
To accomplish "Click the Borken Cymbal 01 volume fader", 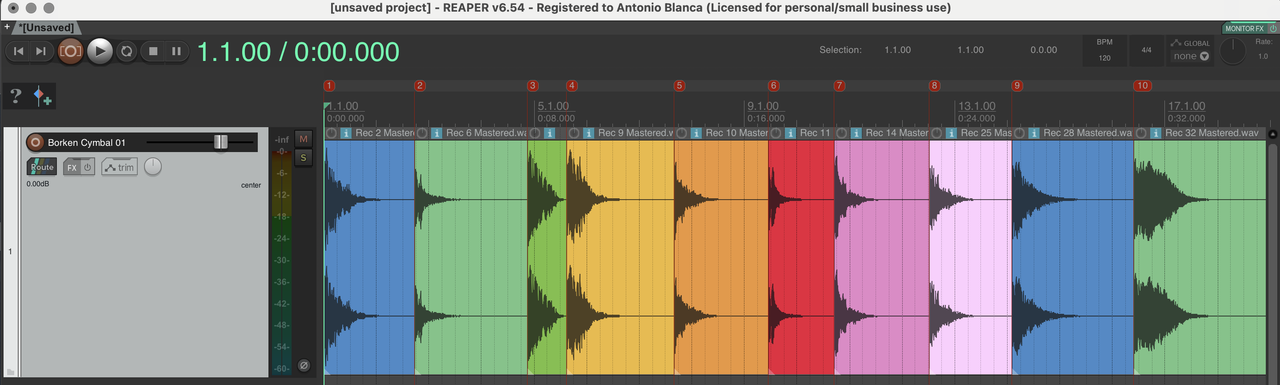I will [x=221, y=142].
